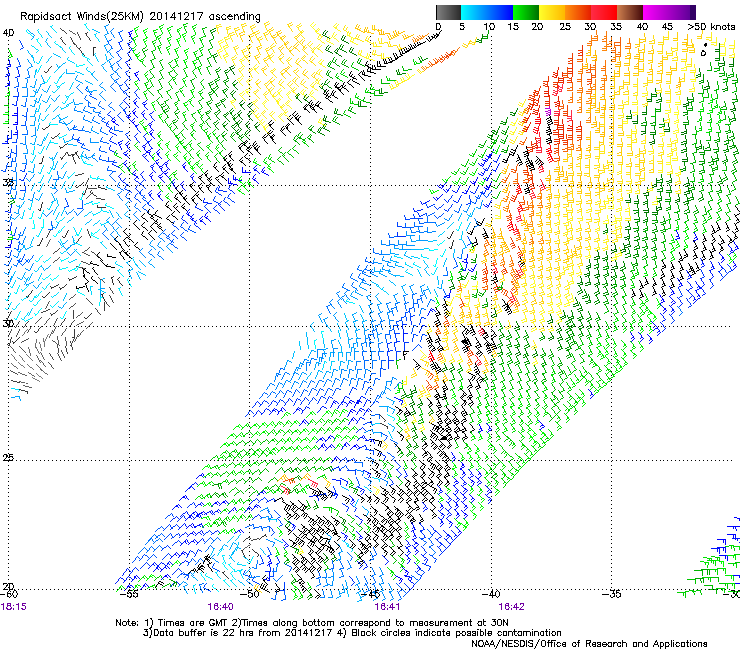
Task: Click the 'Rapidscat Winds(25KM) 20141217 ascending' title
Action: pyautogui.click(x=140, y=17)
